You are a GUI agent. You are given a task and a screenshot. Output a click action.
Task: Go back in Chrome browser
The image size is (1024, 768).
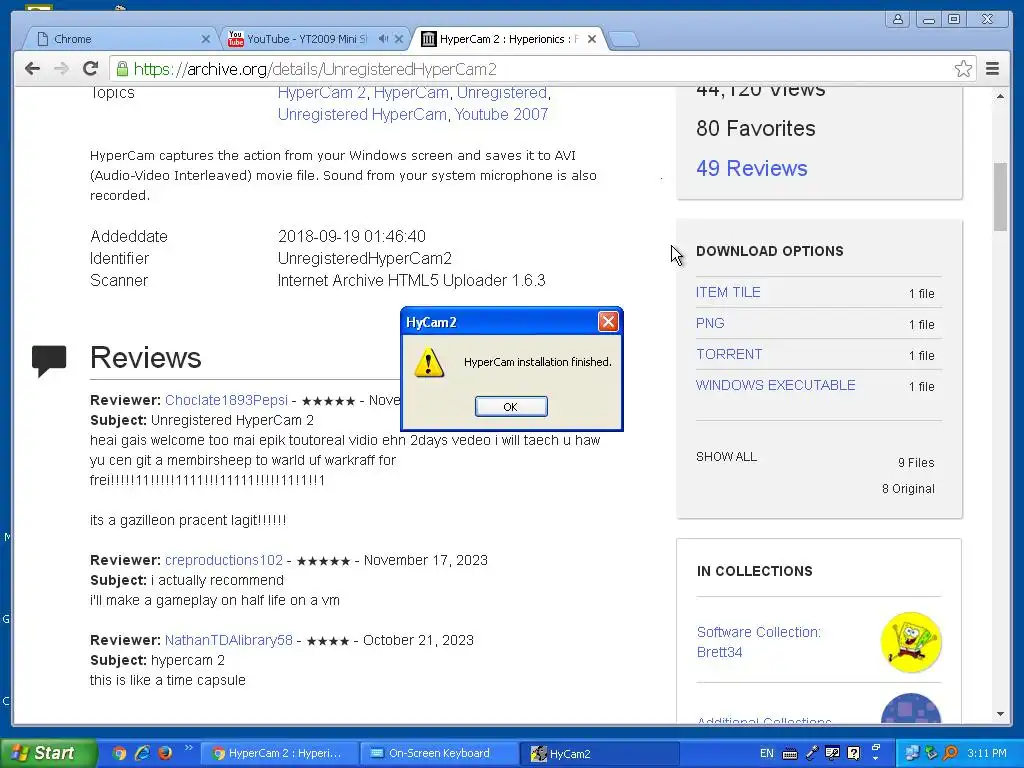click(32, 69)
